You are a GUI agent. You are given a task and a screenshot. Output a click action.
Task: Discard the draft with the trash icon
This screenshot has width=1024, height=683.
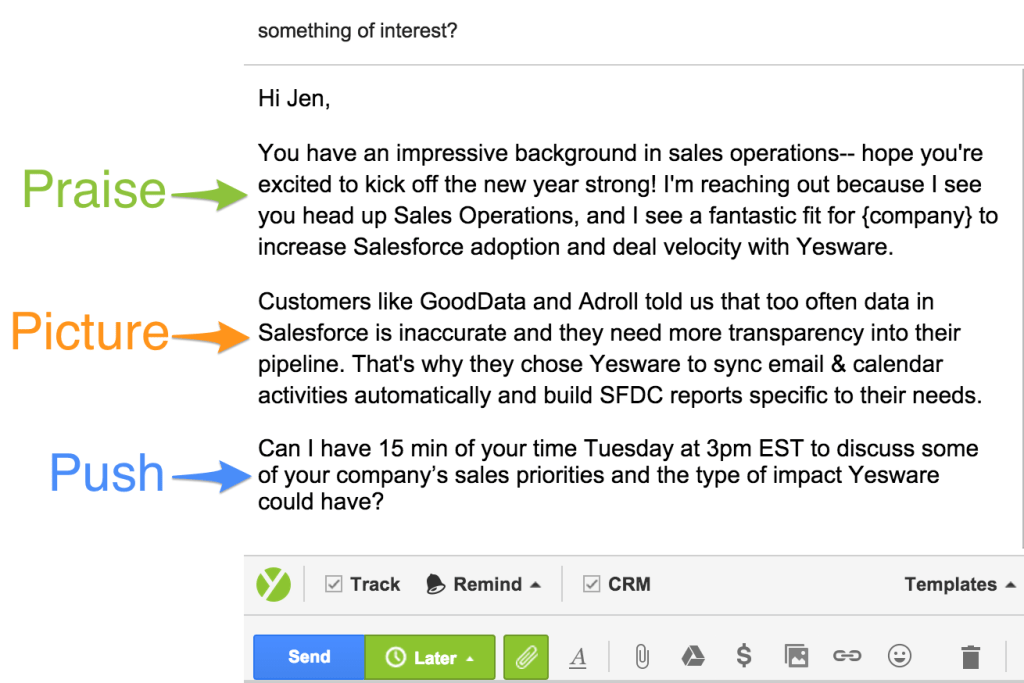(970, 657)
